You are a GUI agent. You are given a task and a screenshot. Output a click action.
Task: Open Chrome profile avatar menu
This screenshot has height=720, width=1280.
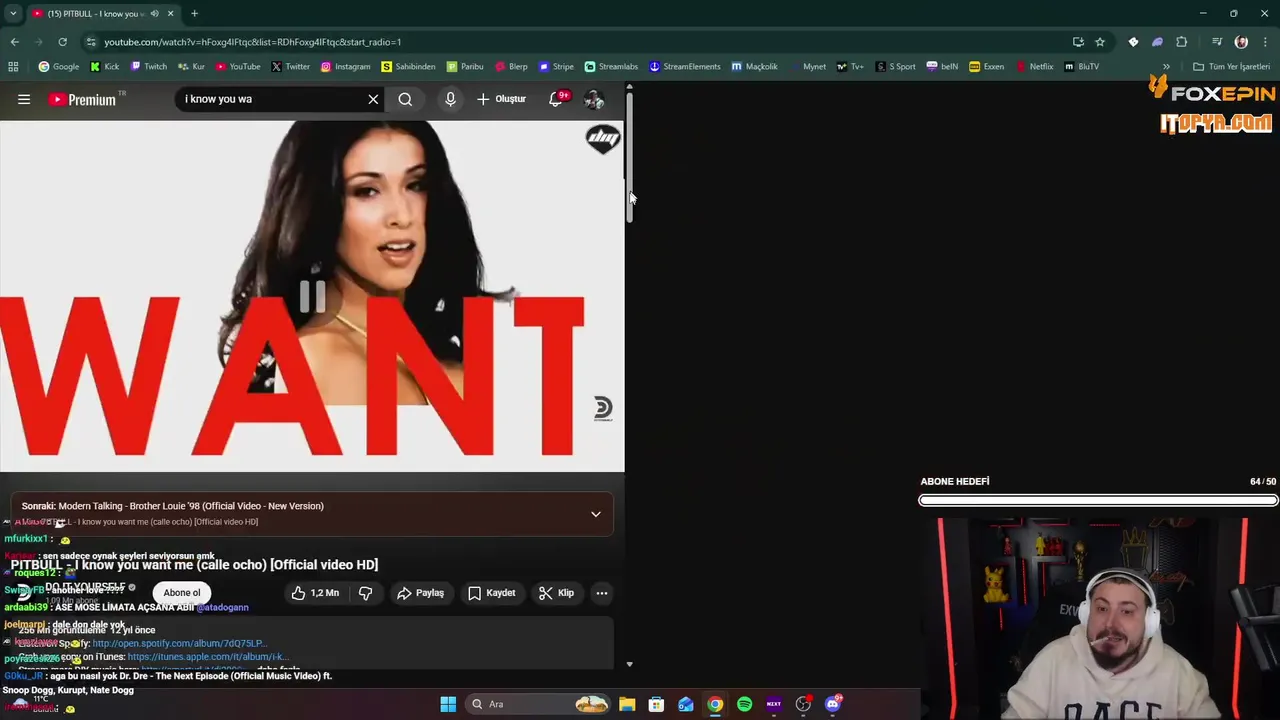(1241, 42)
